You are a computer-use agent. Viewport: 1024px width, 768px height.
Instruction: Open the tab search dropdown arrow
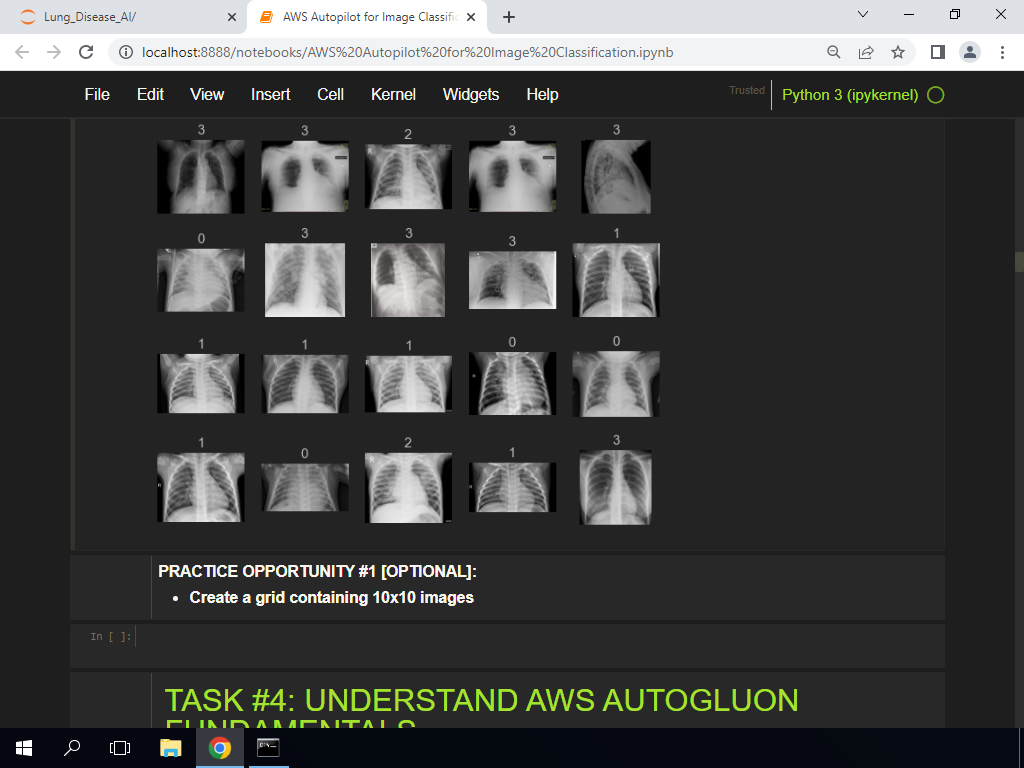863,14
